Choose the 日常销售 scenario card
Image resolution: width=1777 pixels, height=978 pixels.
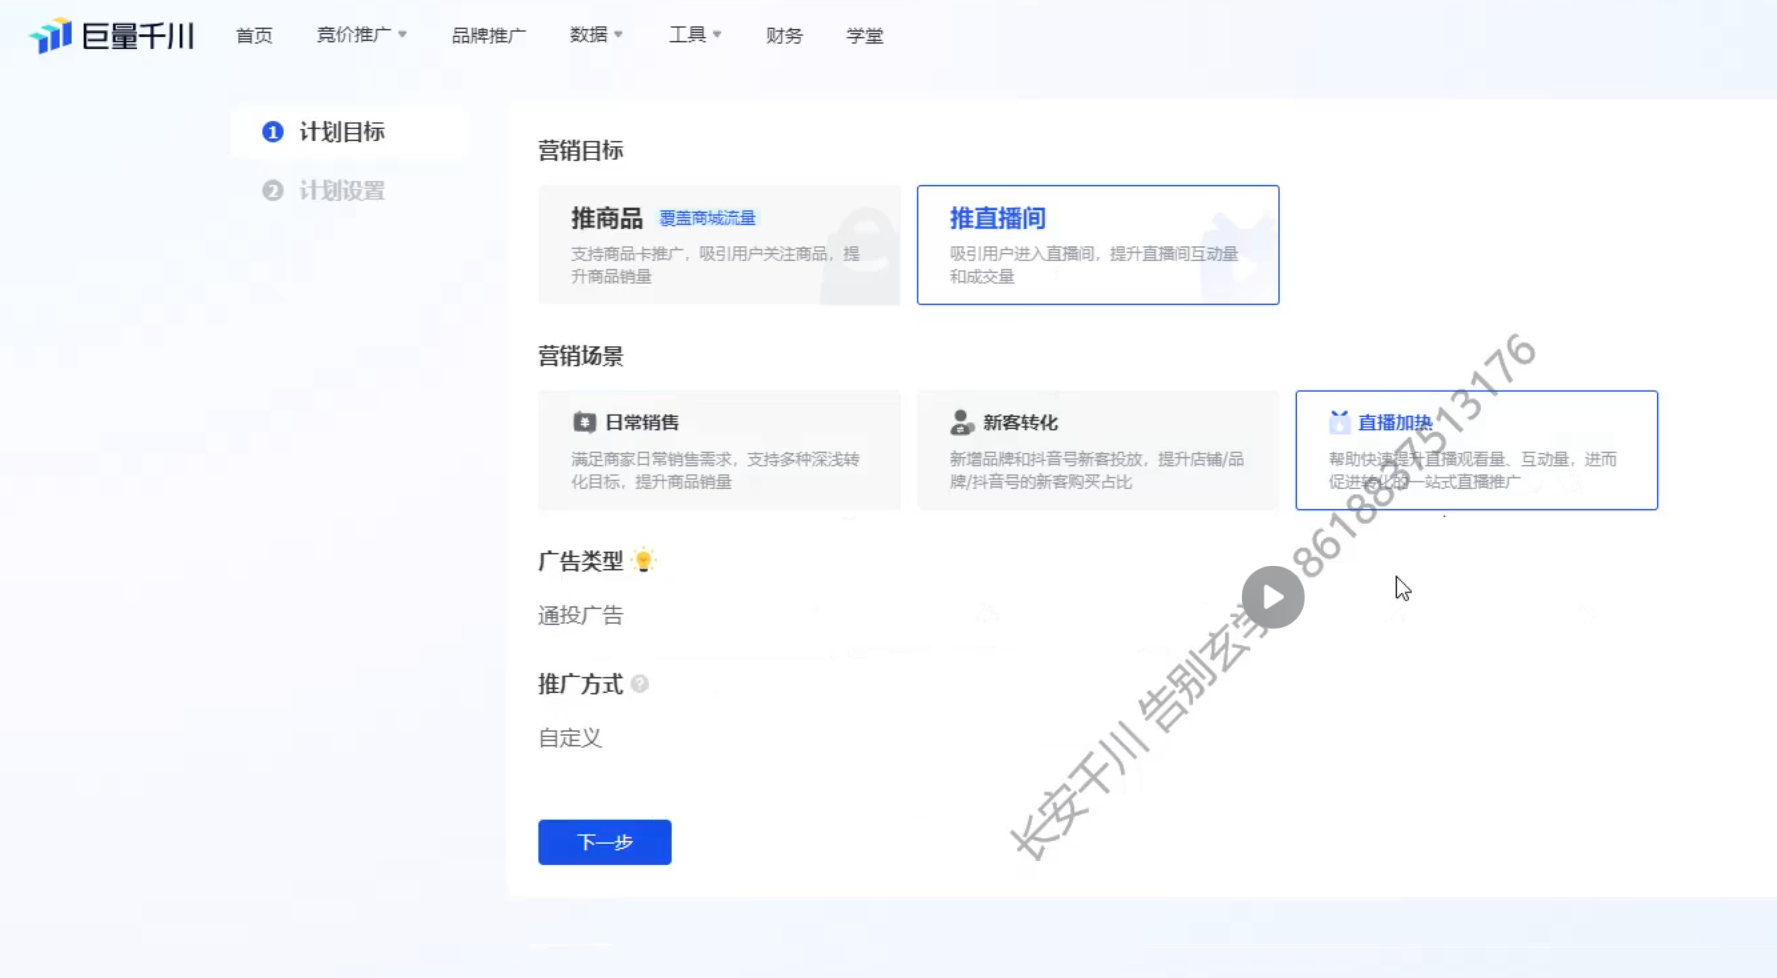coord(719,450)
